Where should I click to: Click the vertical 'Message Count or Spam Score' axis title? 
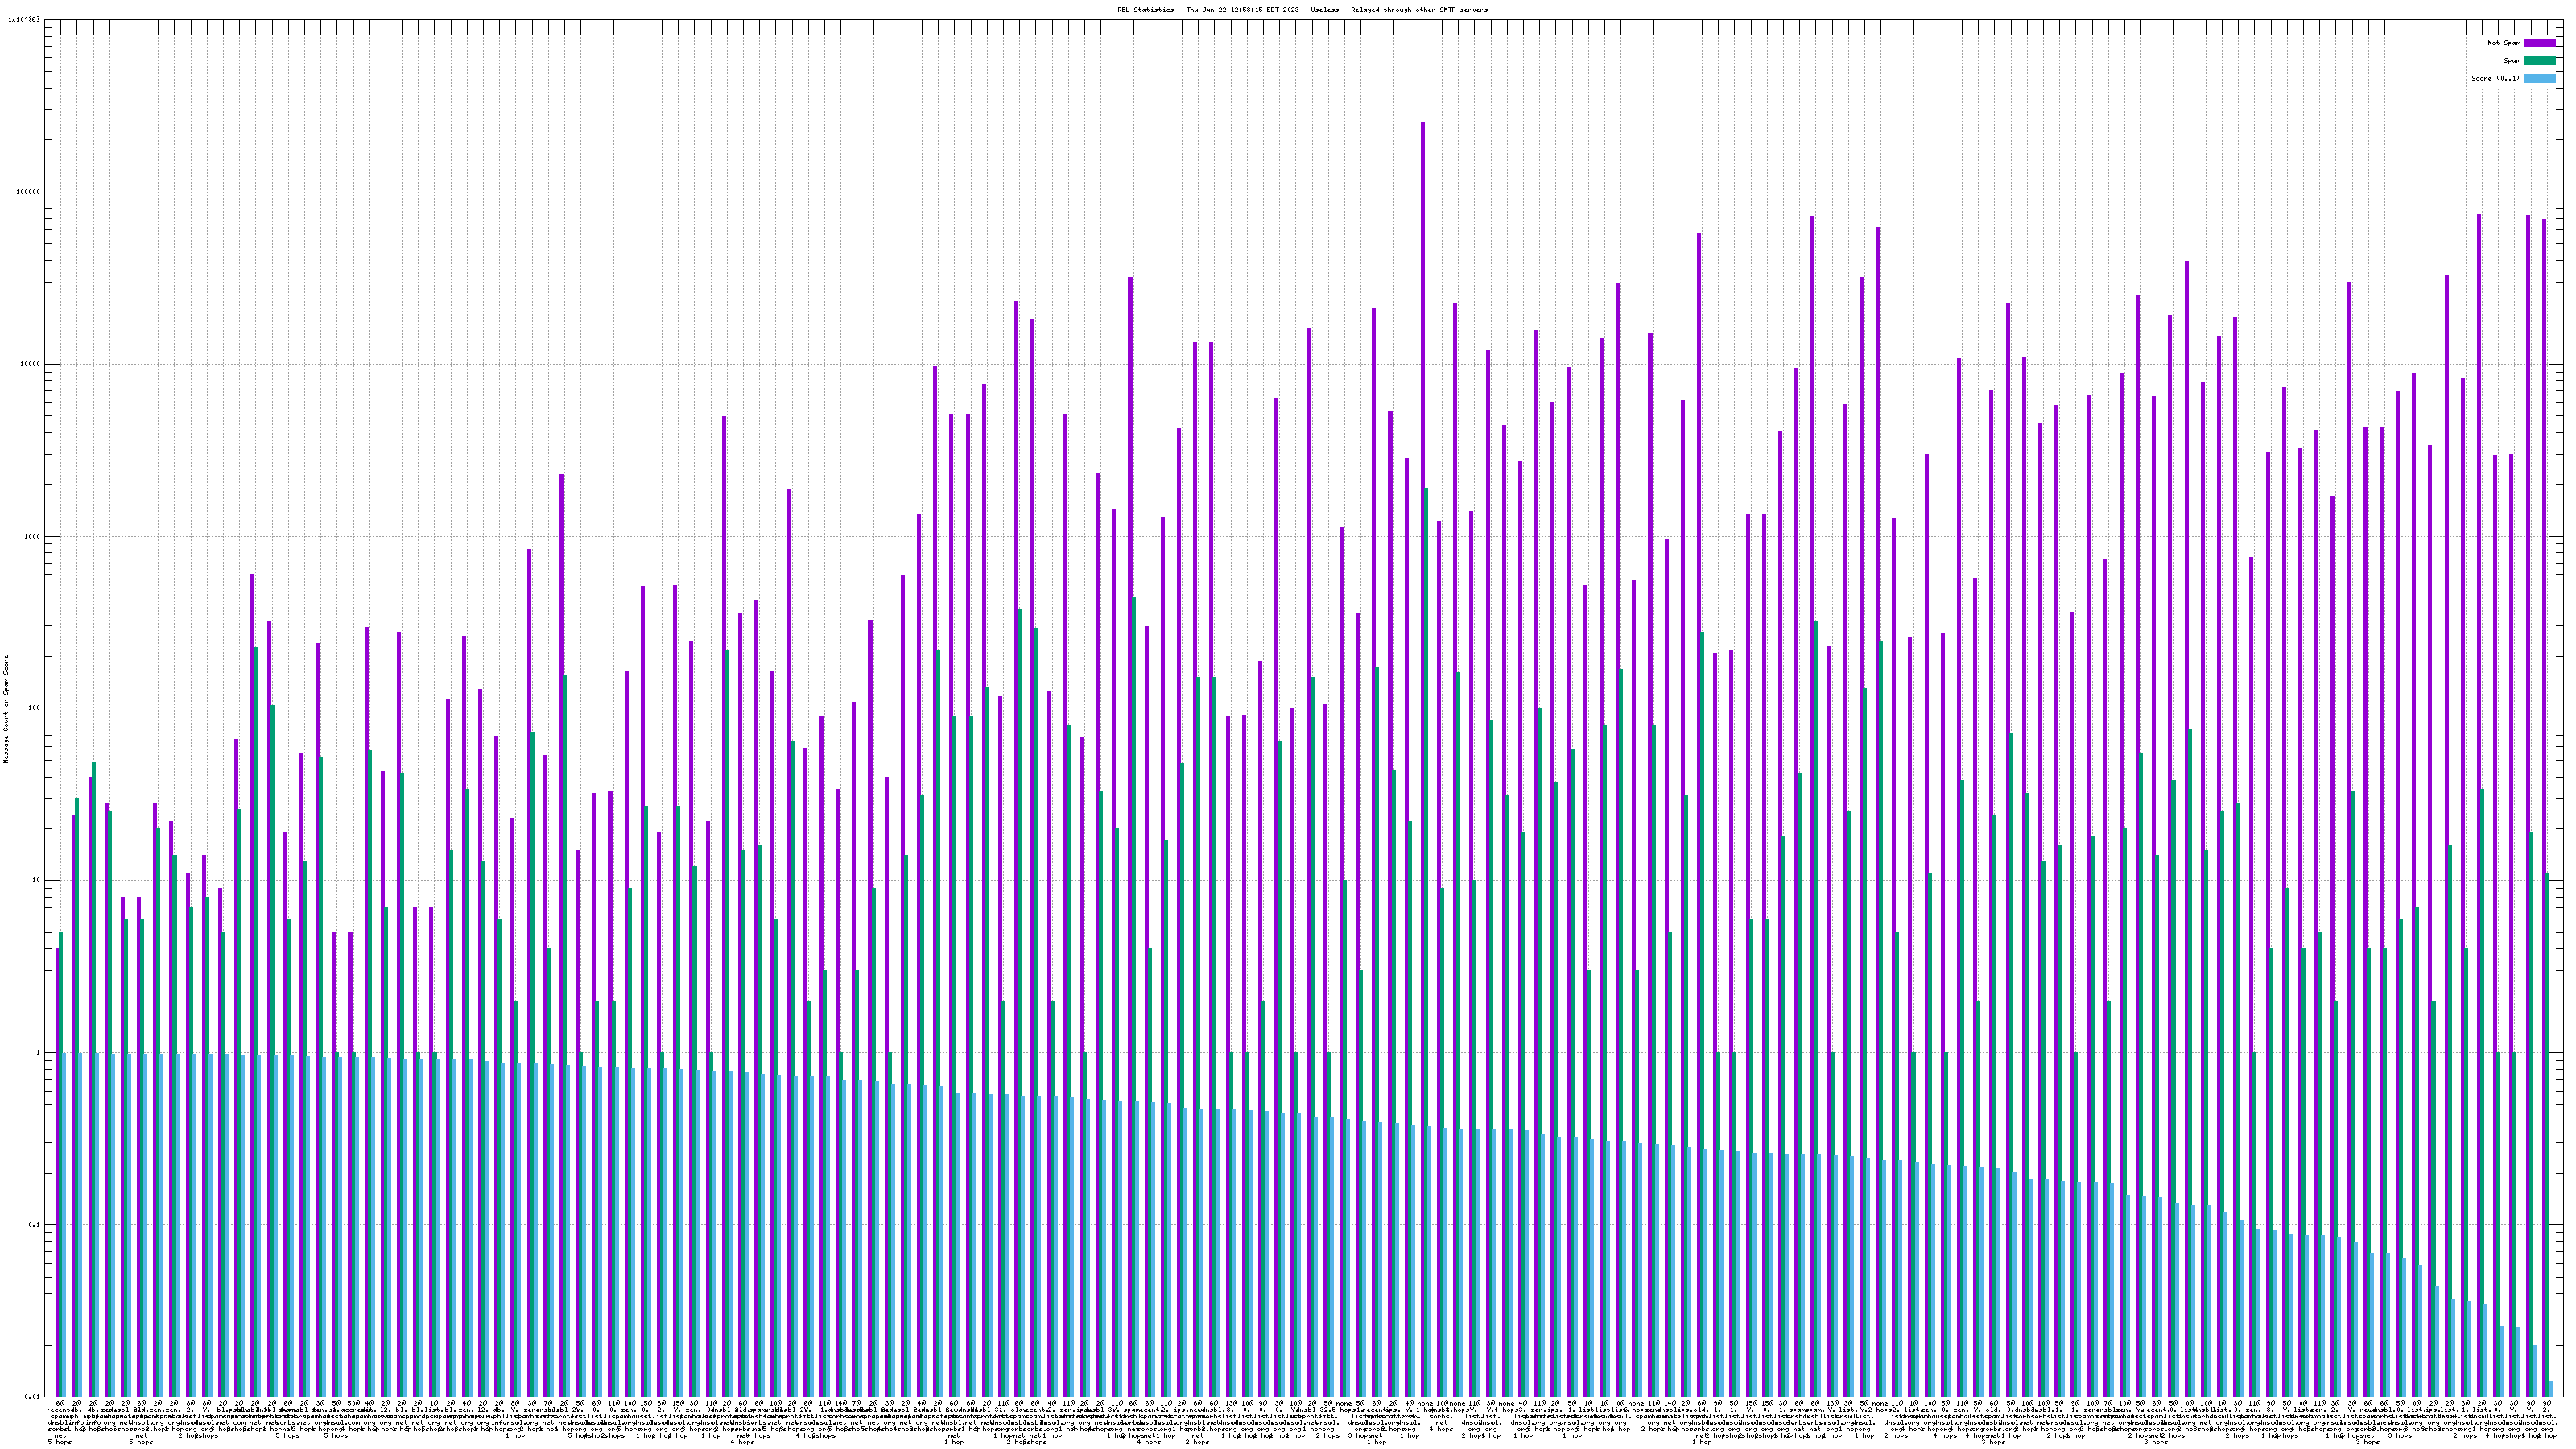click(x=6, y=709)
